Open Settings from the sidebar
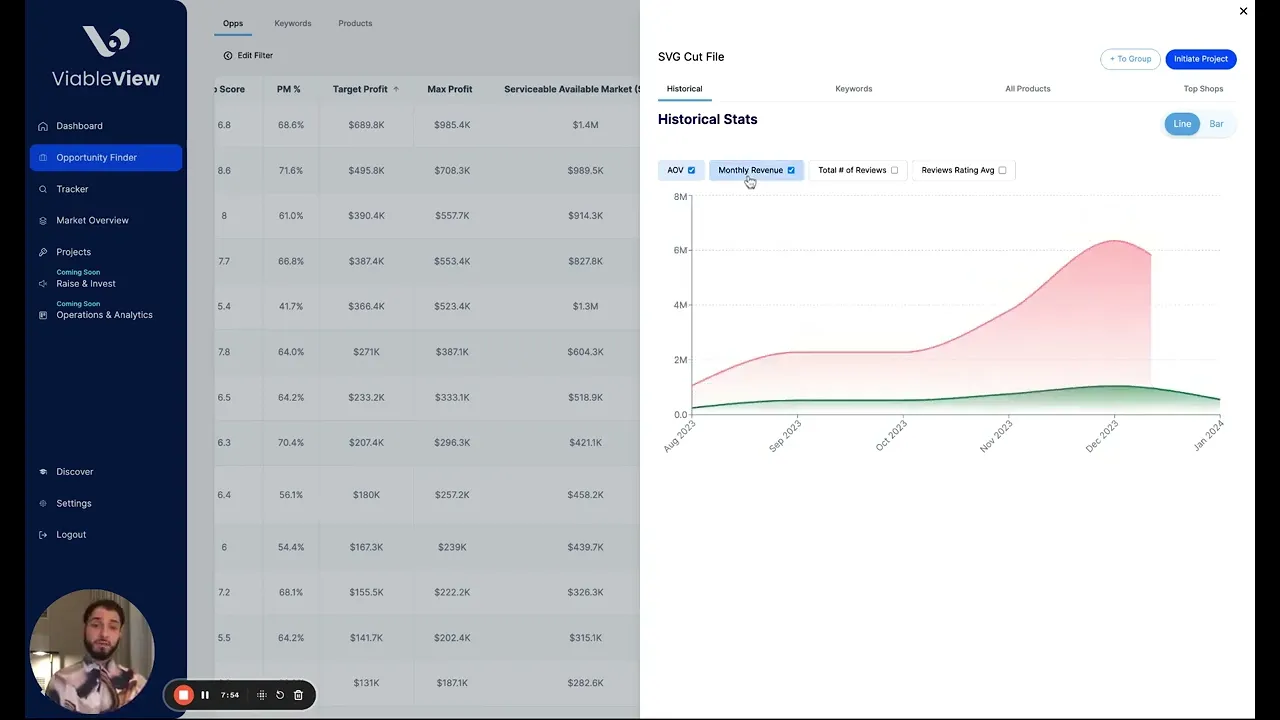Viewport: 1280px width, 720px height. pos(73,503)
